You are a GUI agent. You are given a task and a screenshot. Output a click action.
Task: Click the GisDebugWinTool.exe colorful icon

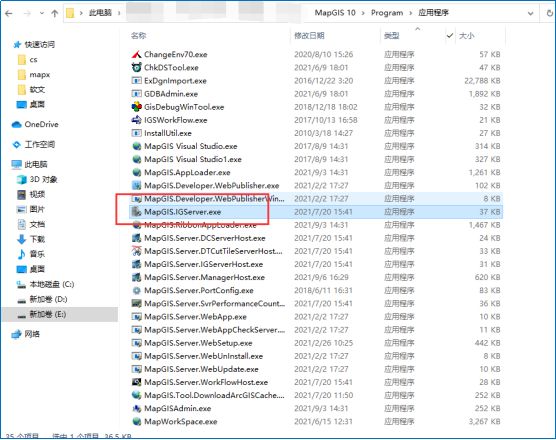pos(137,107)
